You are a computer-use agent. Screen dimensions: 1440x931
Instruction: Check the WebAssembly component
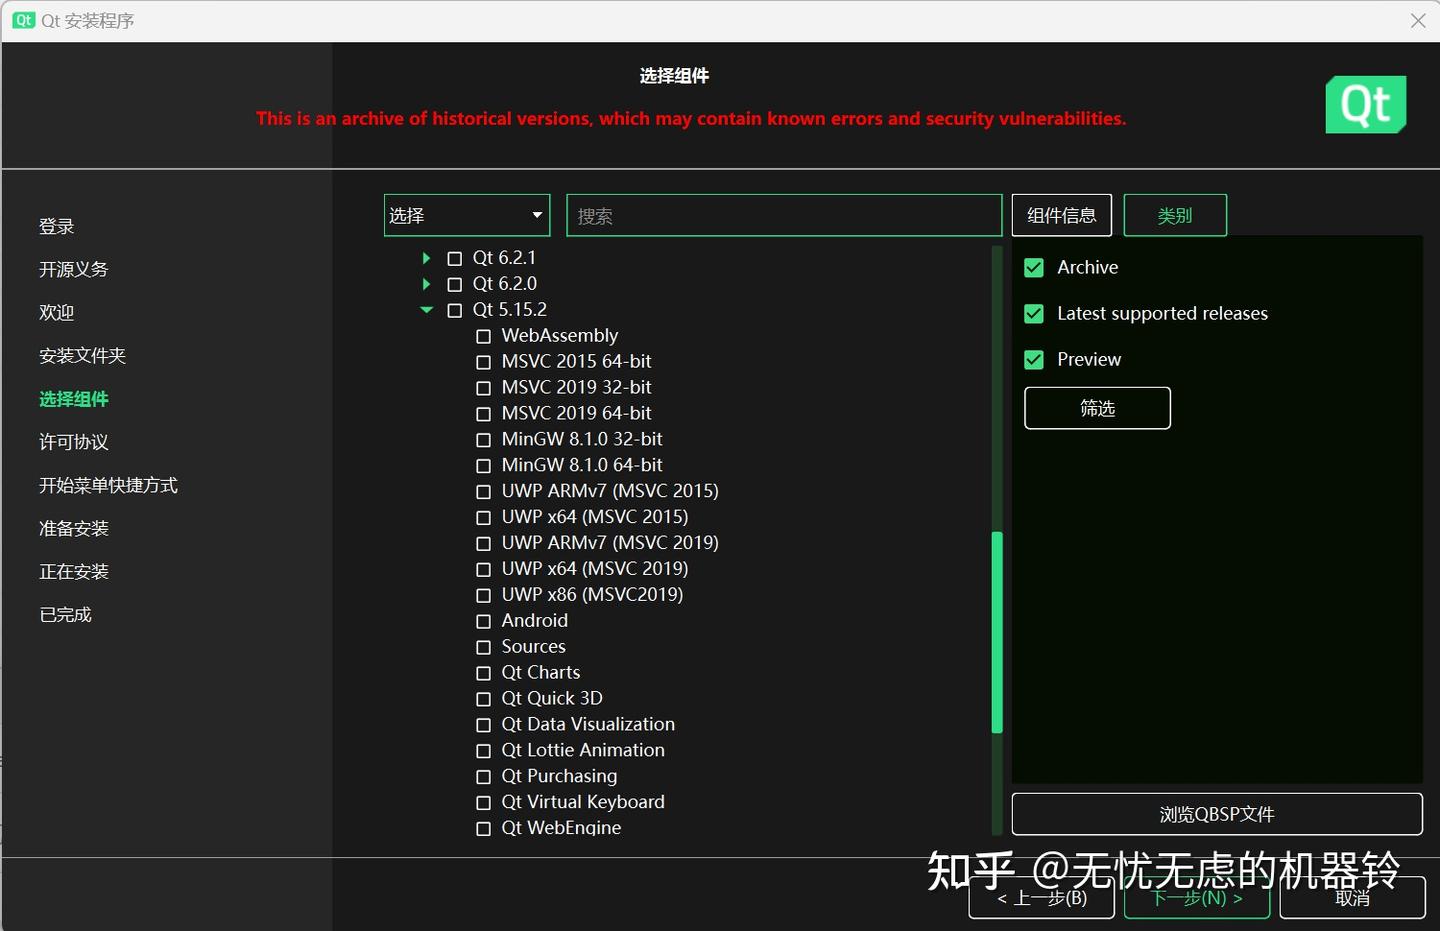click(x=483, y=336)
